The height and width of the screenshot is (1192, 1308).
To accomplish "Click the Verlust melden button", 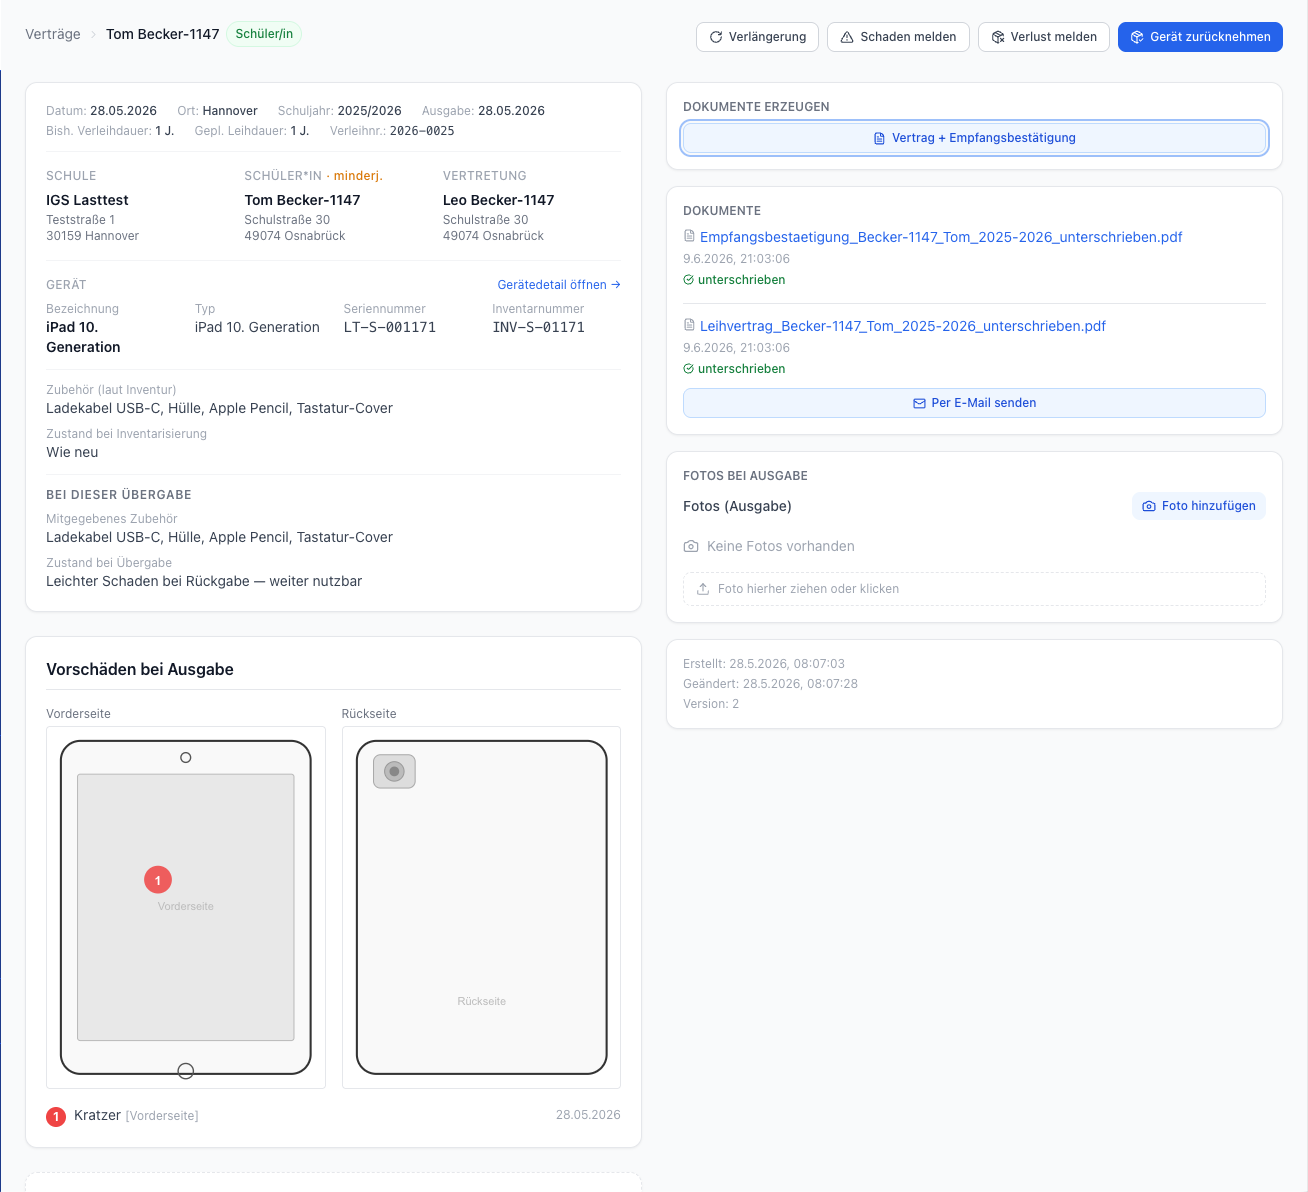I will (x=1044, y=37).
